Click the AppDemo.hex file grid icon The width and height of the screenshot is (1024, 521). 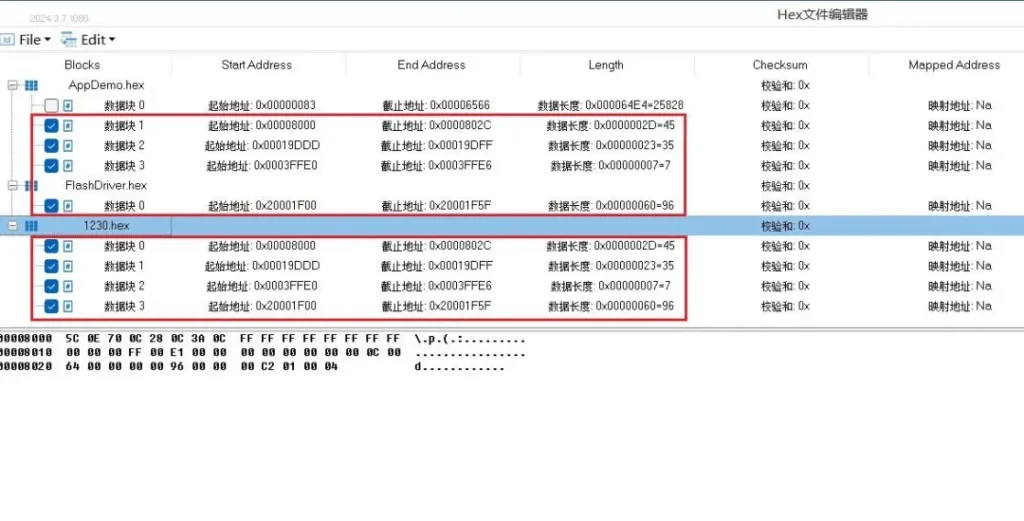click(30, 86)
